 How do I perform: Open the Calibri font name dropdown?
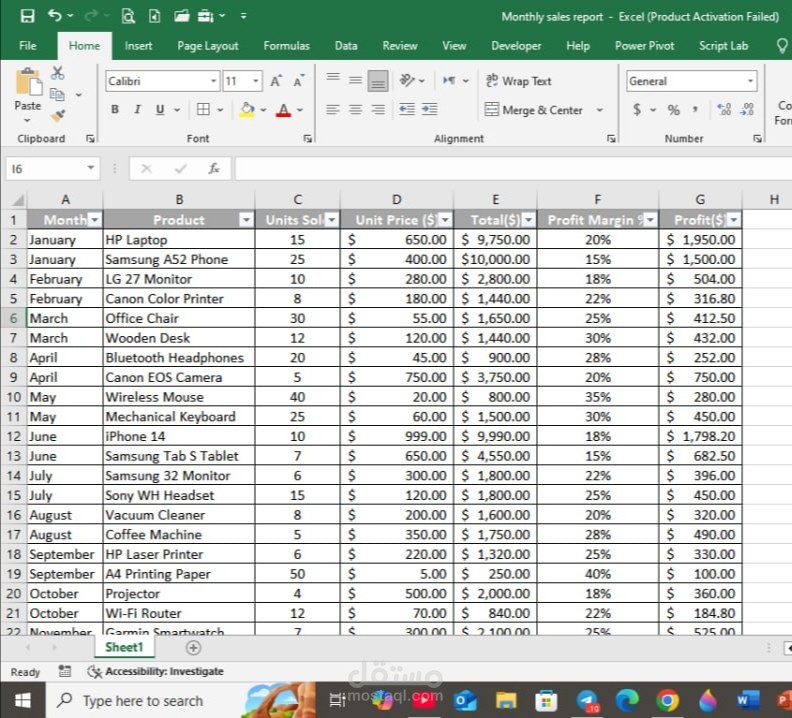click(213, 81)
